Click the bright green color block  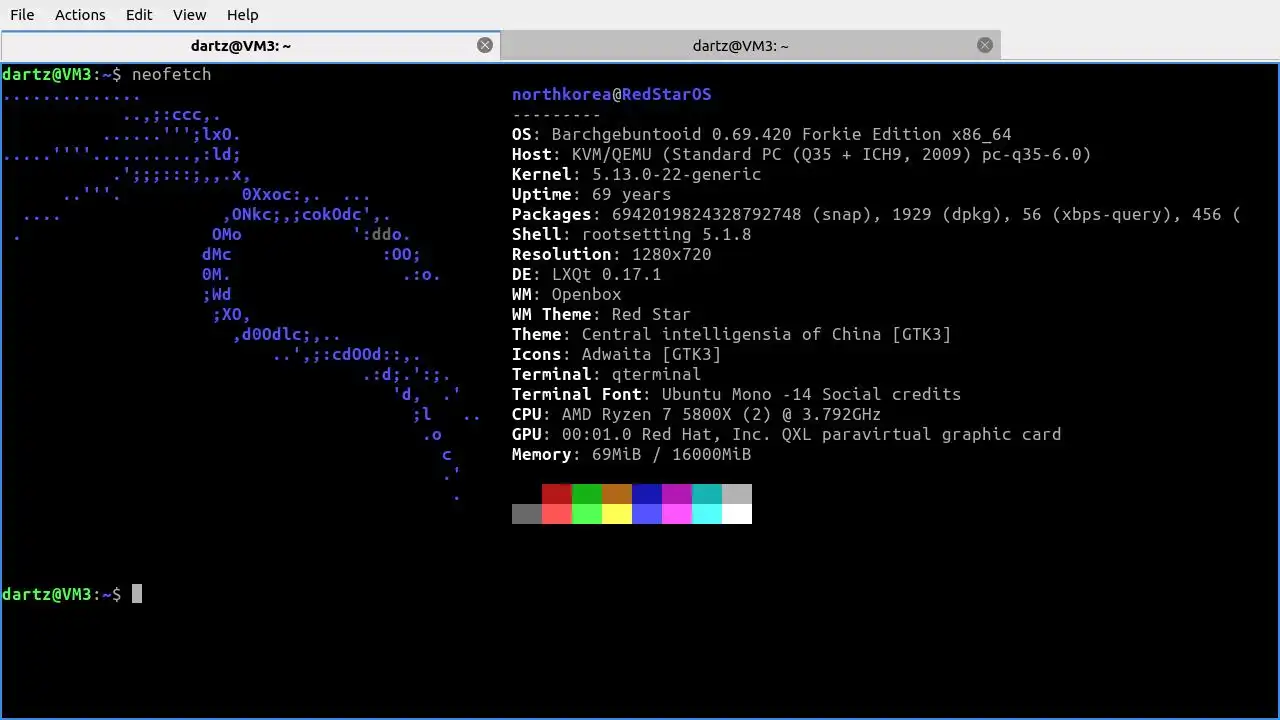click(587, 514)
